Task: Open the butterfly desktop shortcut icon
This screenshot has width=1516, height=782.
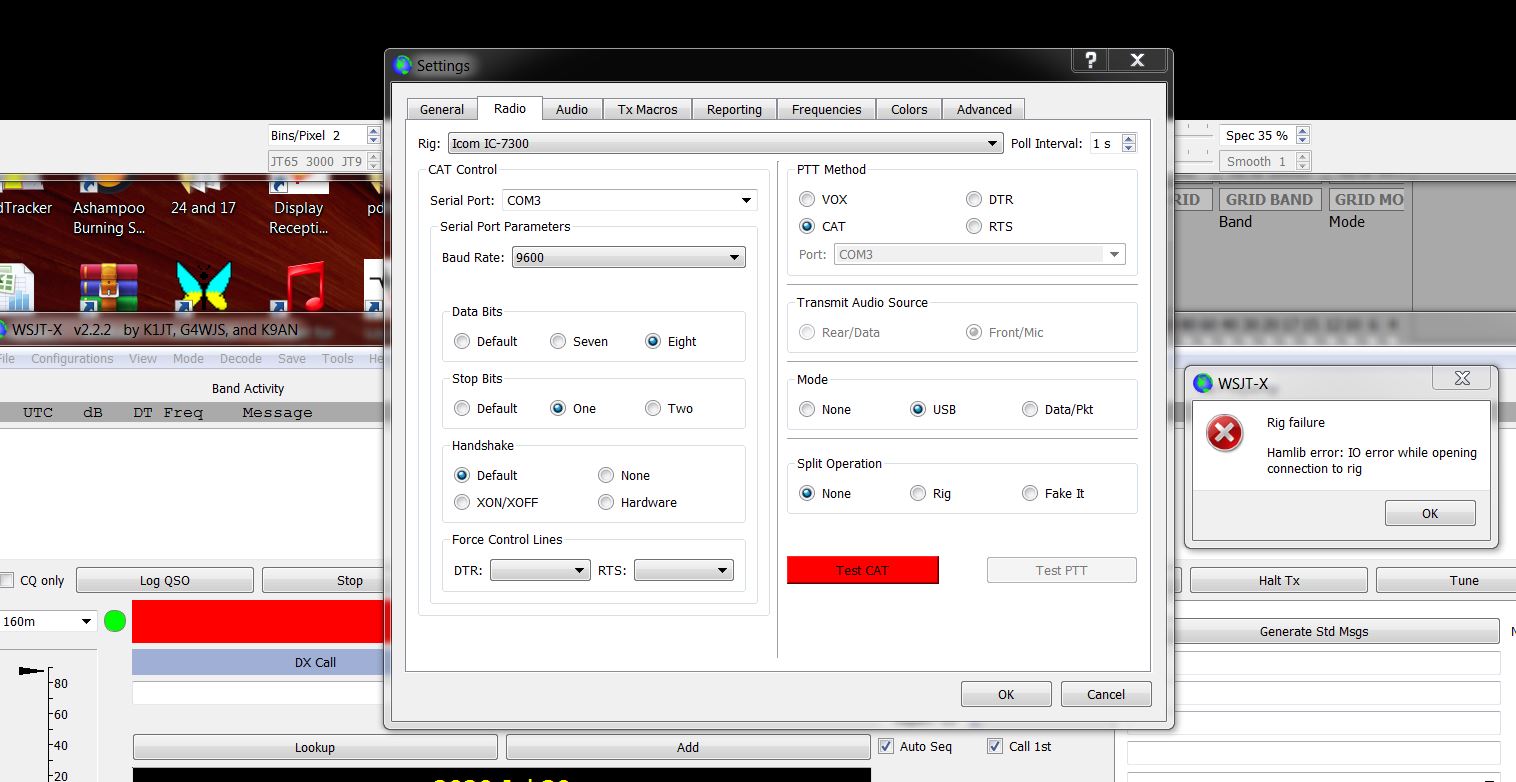Action: click(x=203, y=287)
